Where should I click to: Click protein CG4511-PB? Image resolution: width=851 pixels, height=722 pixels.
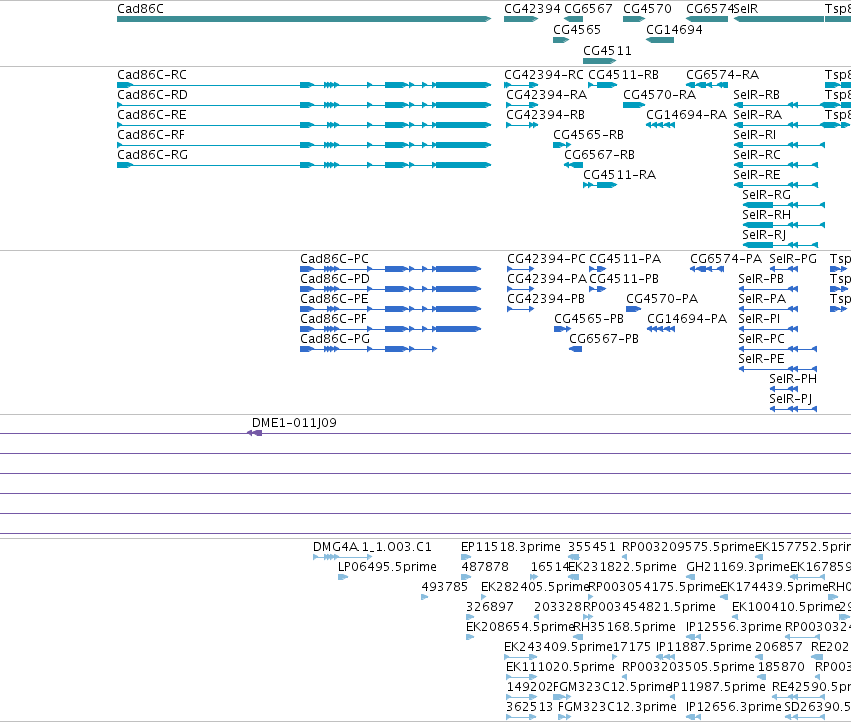point(598,289)
